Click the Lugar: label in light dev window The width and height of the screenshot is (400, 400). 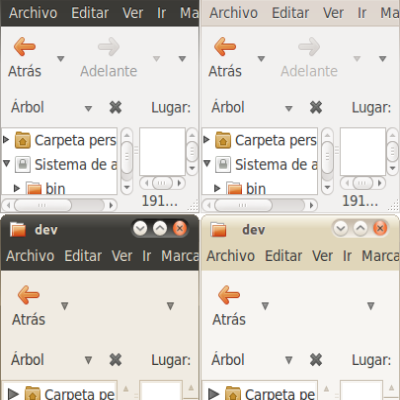[x=371, y=360]
